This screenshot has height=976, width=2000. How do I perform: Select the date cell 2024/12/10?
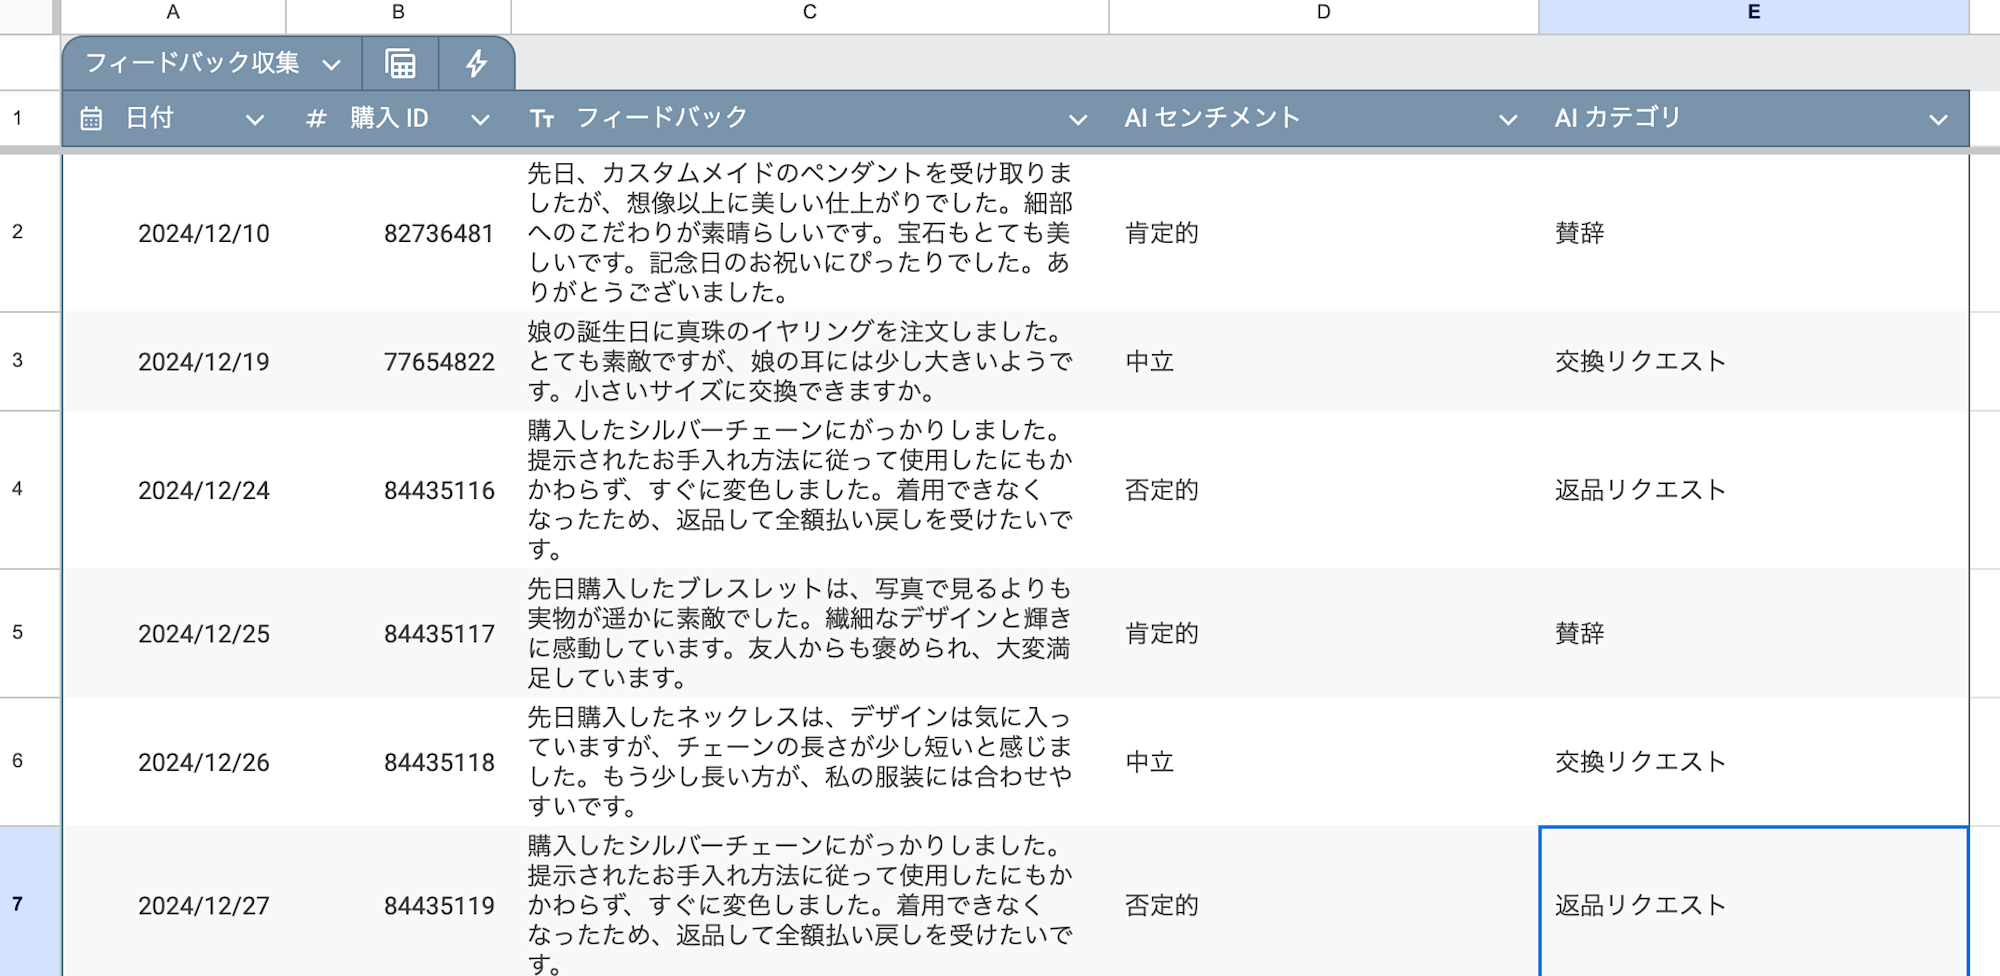205,233
